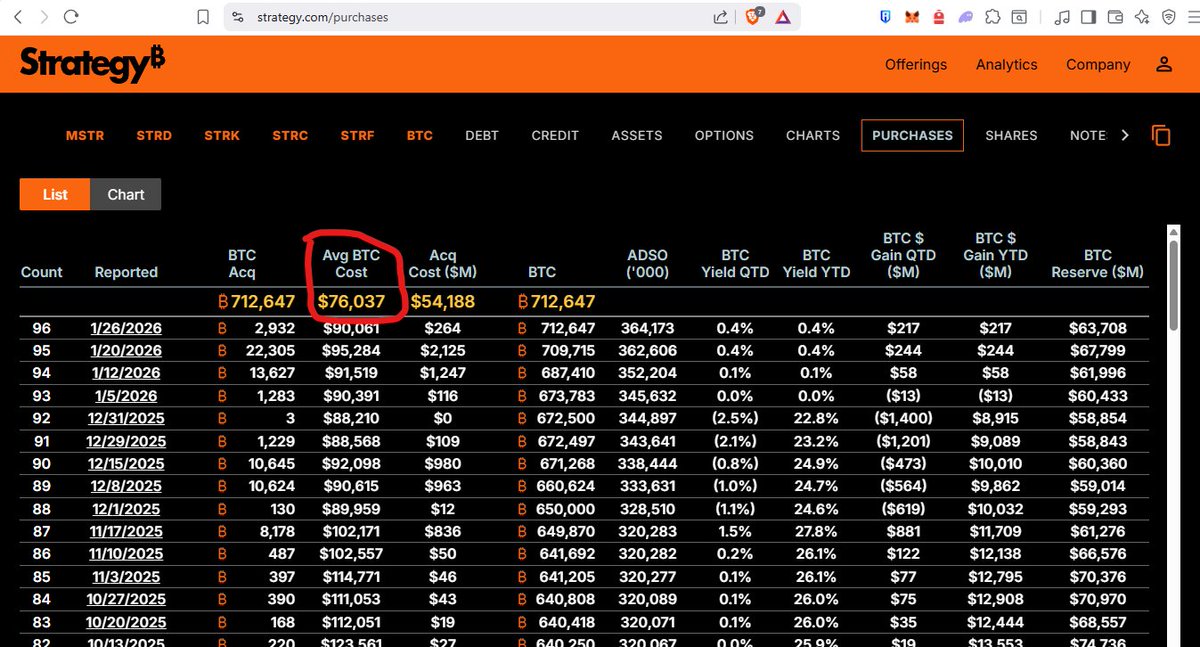
Task: Click the copy icon beside the tabs
Action: [1161, 135]
